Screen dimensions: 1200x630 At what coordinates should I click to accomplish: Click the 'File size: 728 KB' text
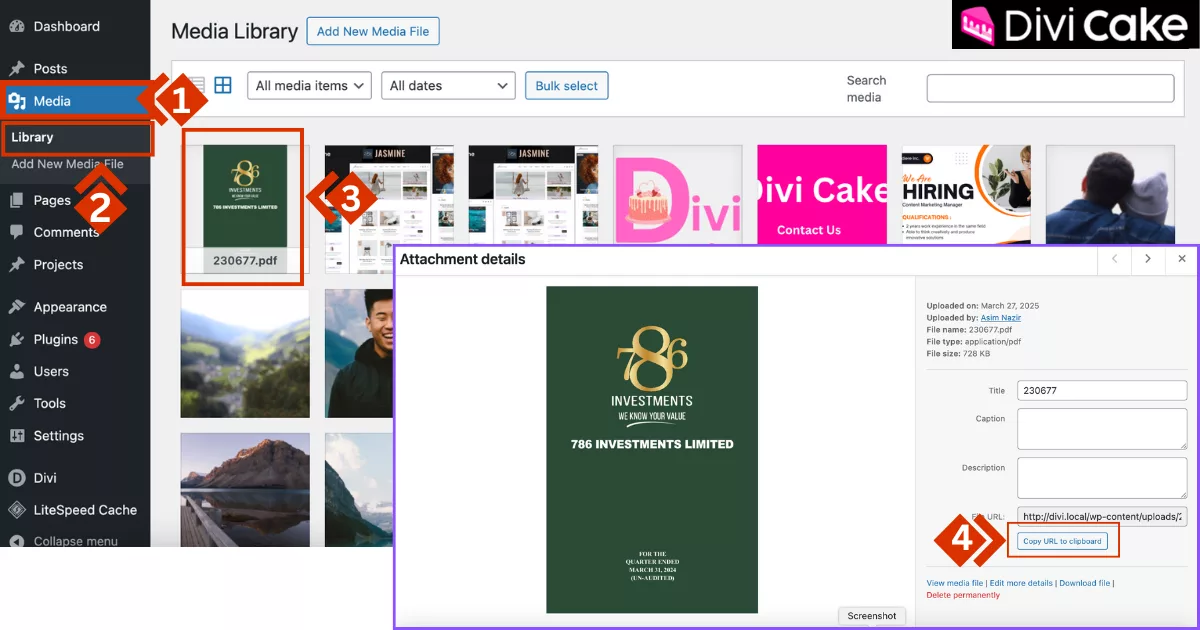coord(957,353)
